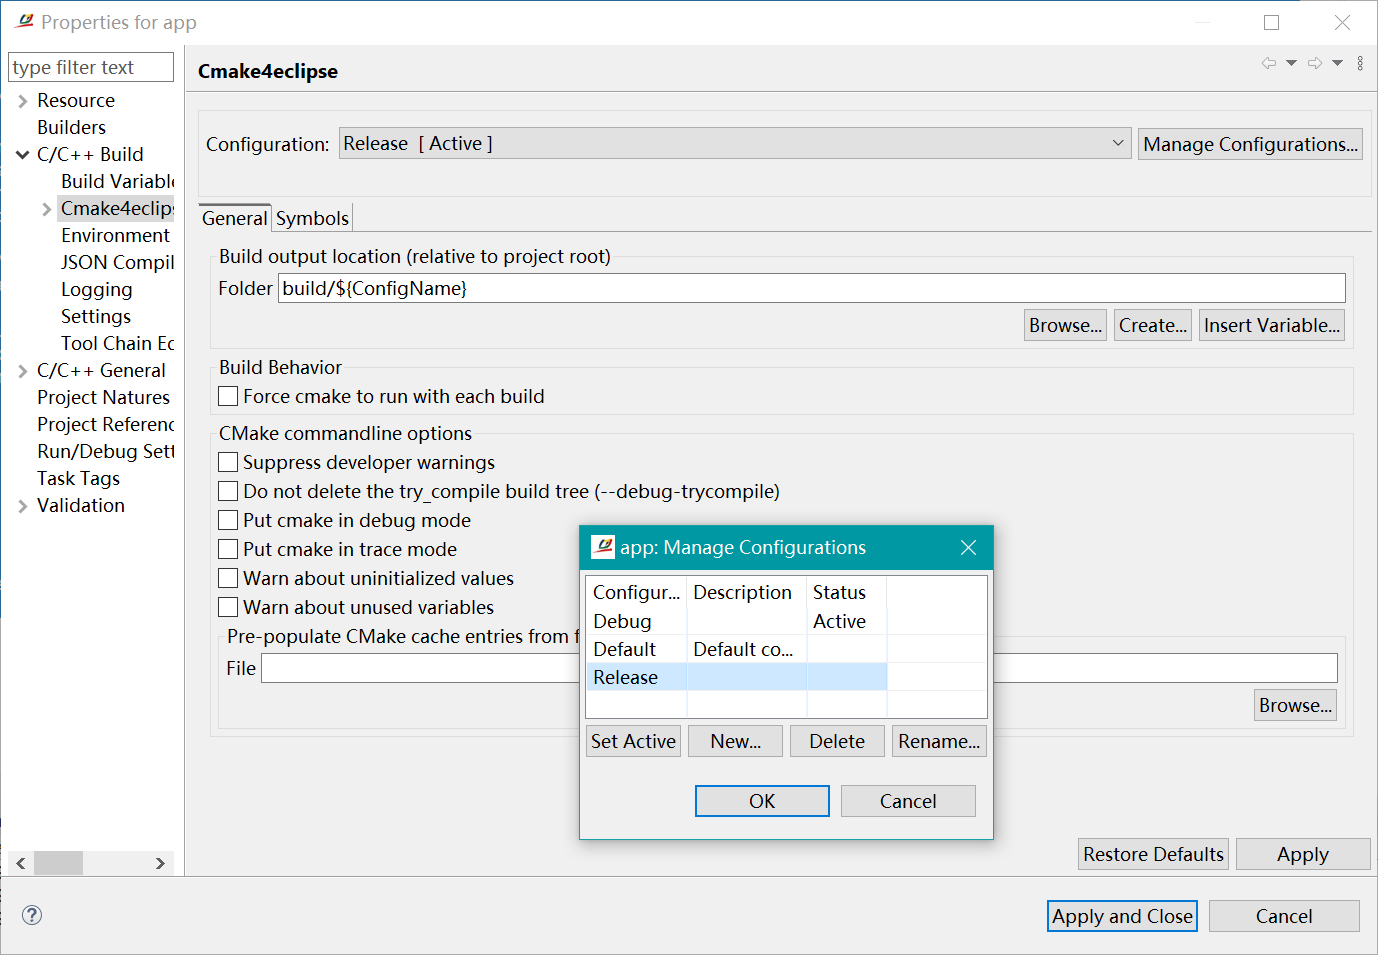Image resolution: width=1378 pixels, height=955 pixels.
Task: Cancel the Manage Configurations dialog
Action: pyautogui.click(x=908, y=801)
